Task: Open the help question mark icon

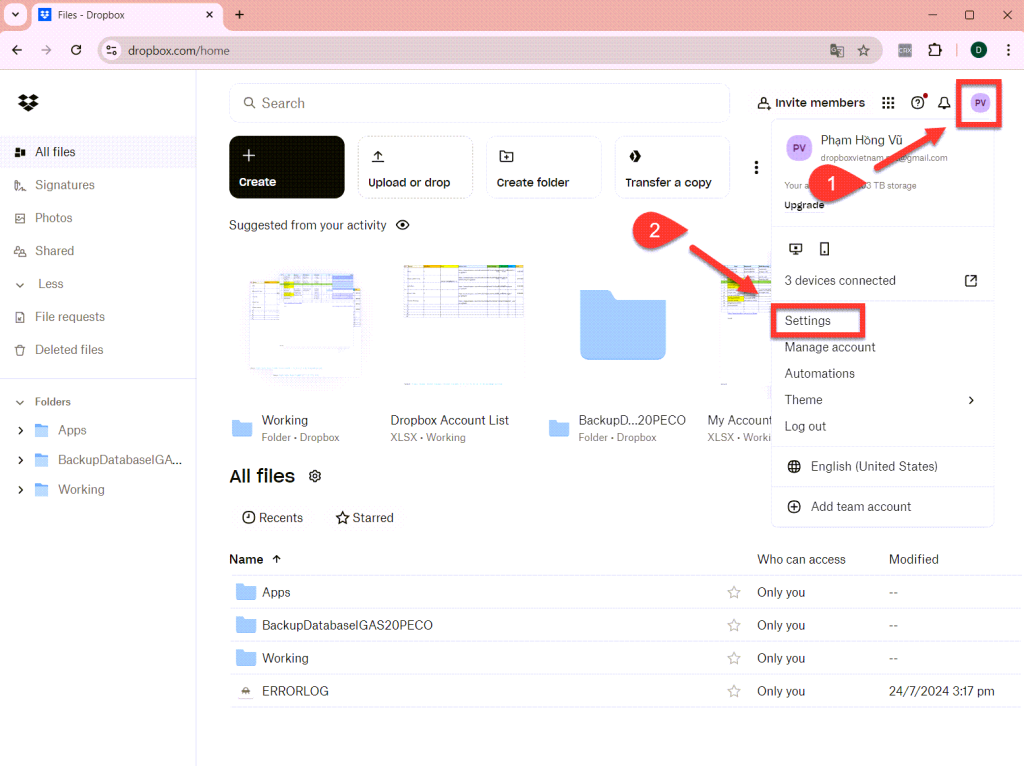Action: [x=918, y=103]
